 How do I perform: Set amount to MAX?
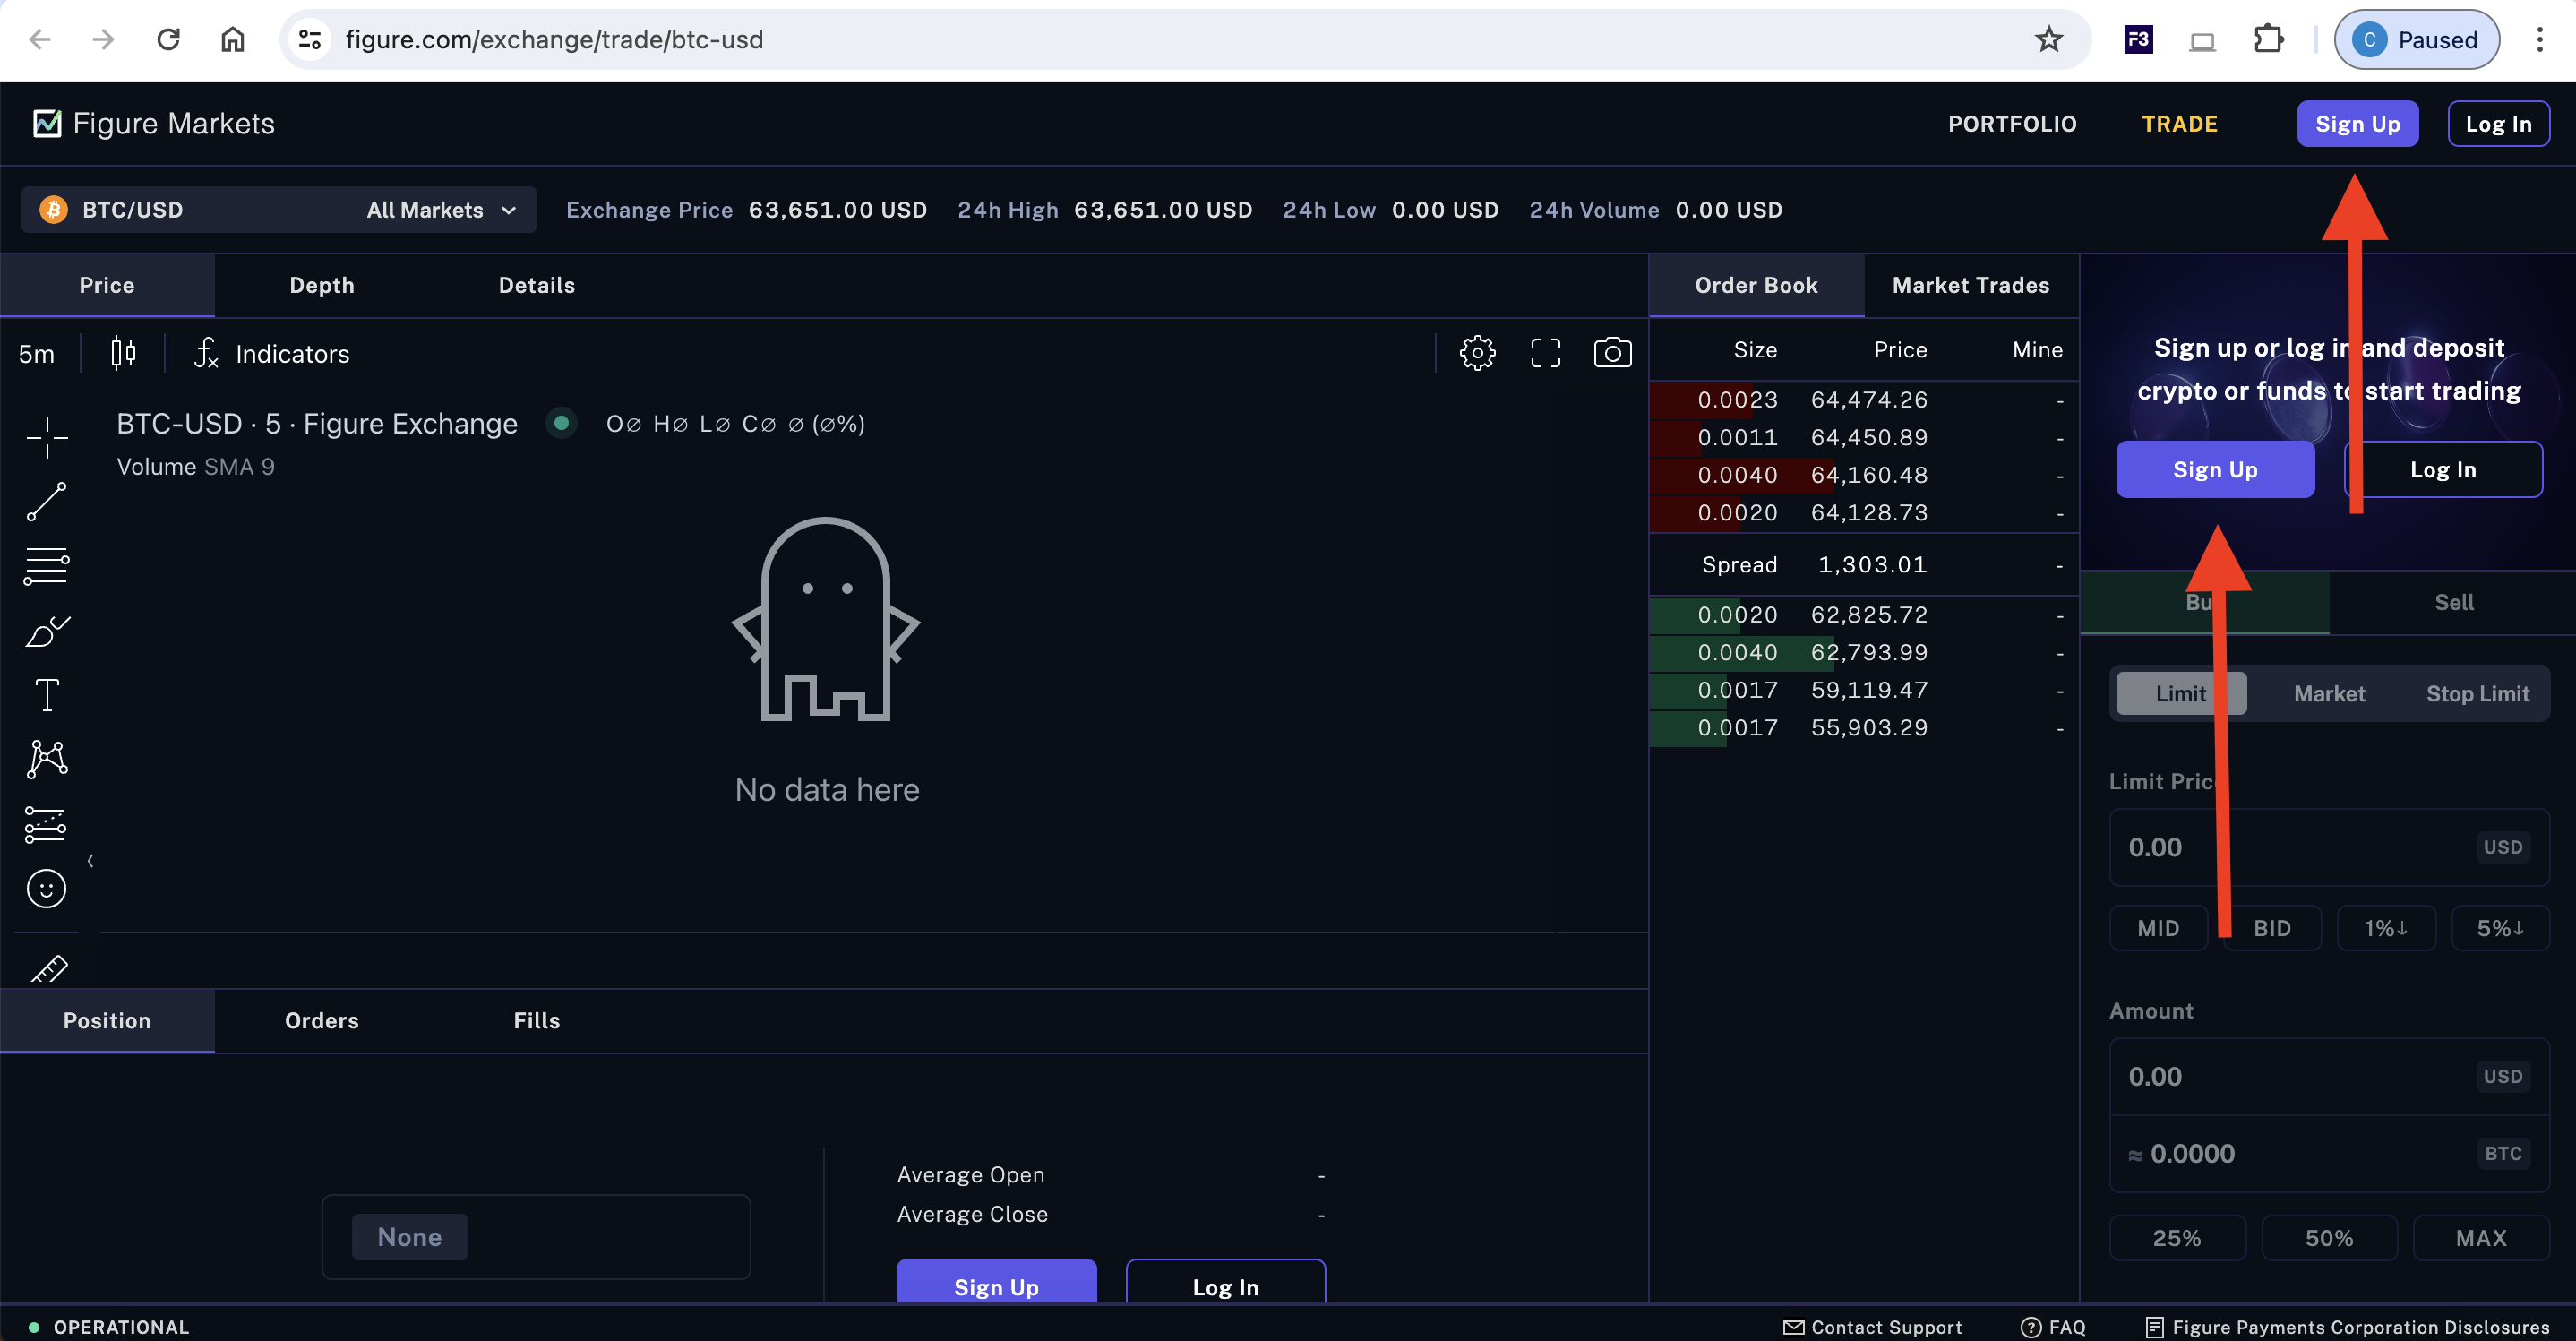(x=2480, y=1237)
